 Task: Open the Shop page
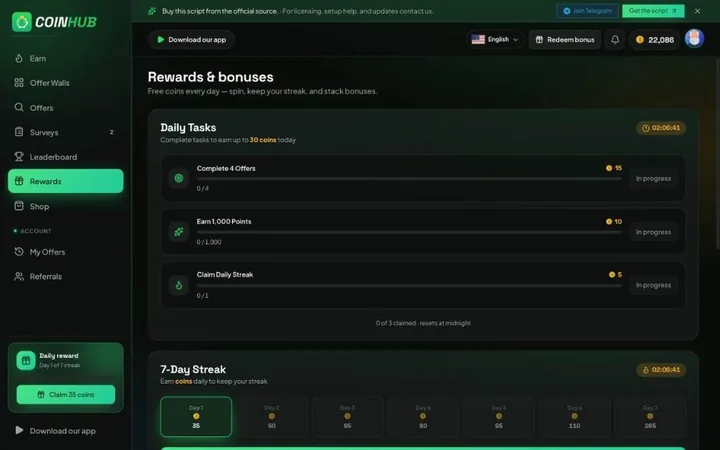tap(66, 206)
